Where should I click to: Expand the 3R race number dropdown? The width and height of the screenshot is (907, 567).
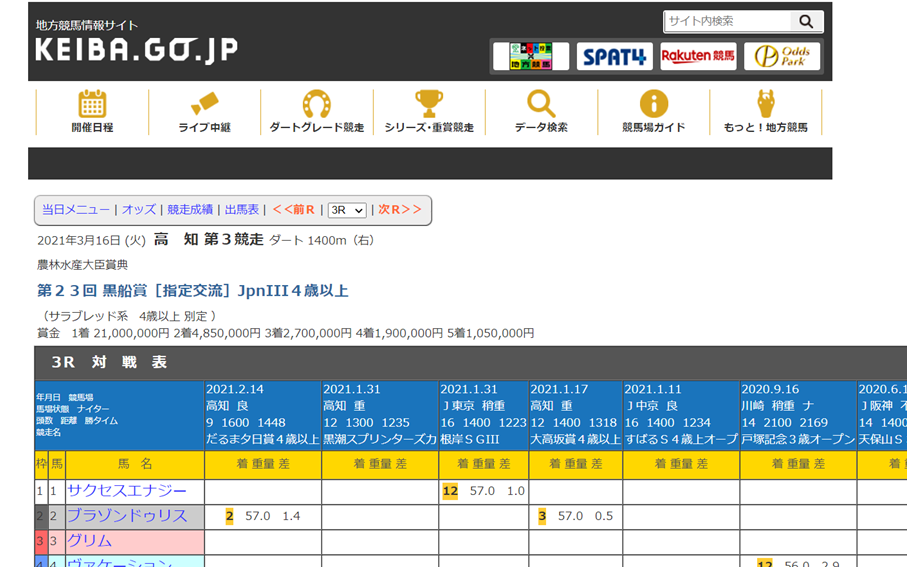point(347,210)
